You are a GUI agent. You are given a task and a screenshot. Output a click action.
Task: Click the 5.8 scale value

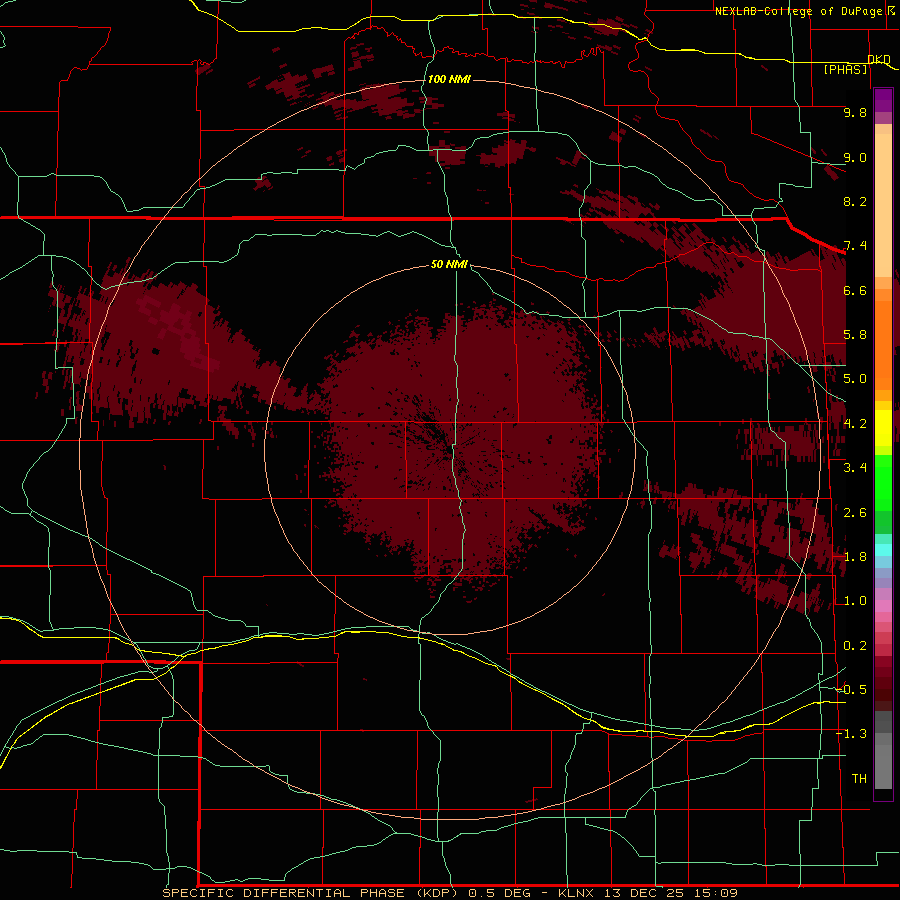pos(855,335)
